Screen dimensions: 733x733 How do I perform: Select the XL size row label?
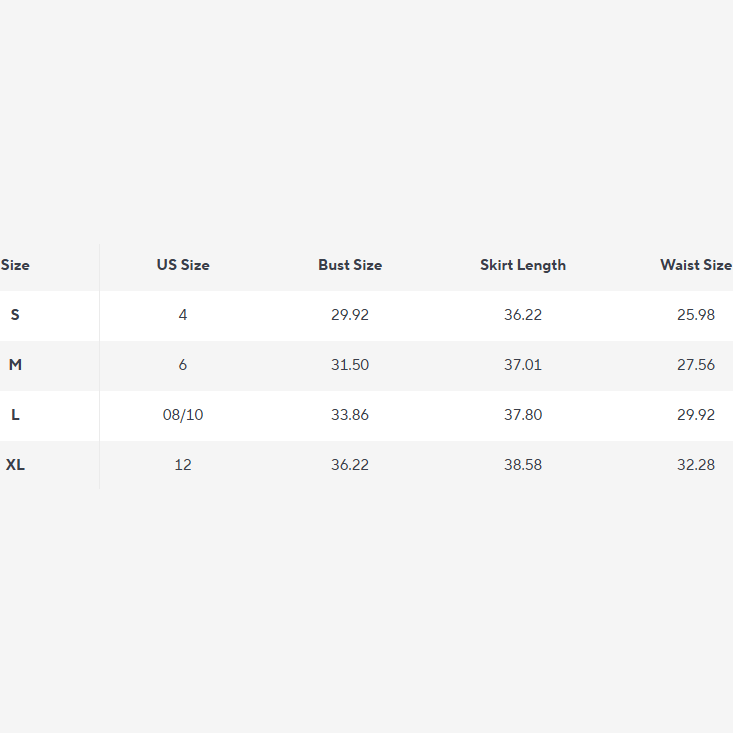click(15, 465)
